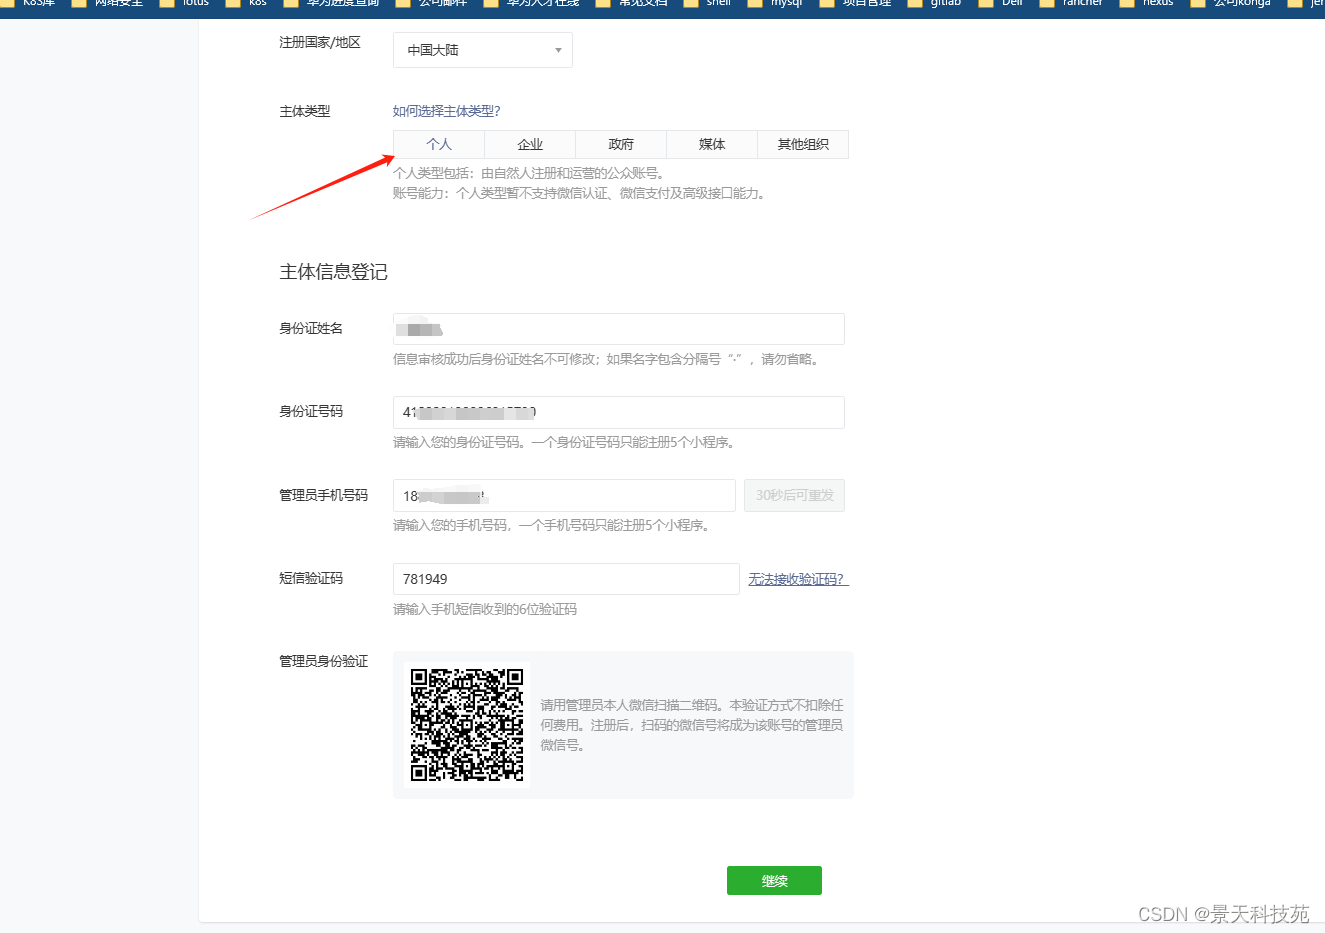Screen dimensions: 1325x933
Task: Open the gitlab bookmark folder
Action: [935, 4]
